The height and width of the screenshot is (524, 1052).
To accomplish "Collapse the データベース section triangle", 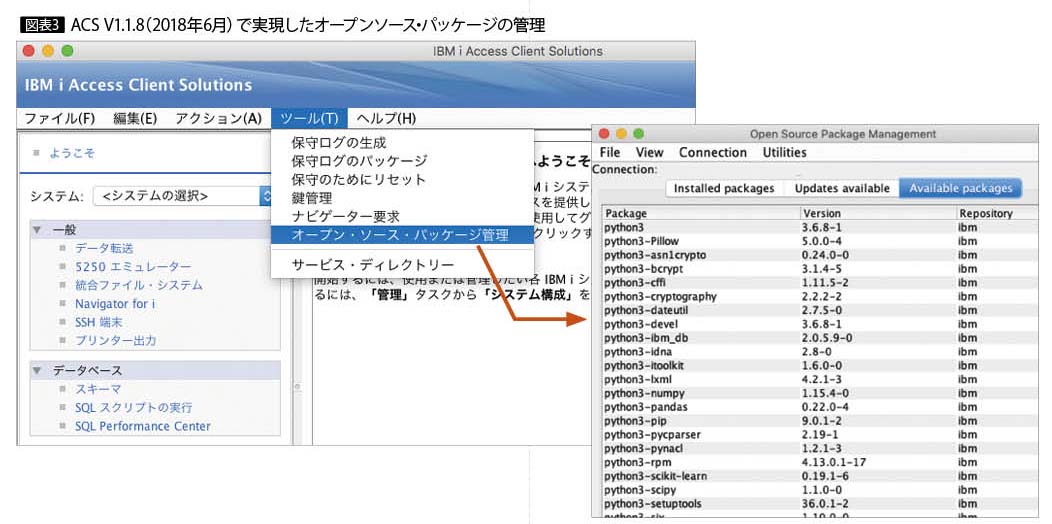I will pos(37,370).
